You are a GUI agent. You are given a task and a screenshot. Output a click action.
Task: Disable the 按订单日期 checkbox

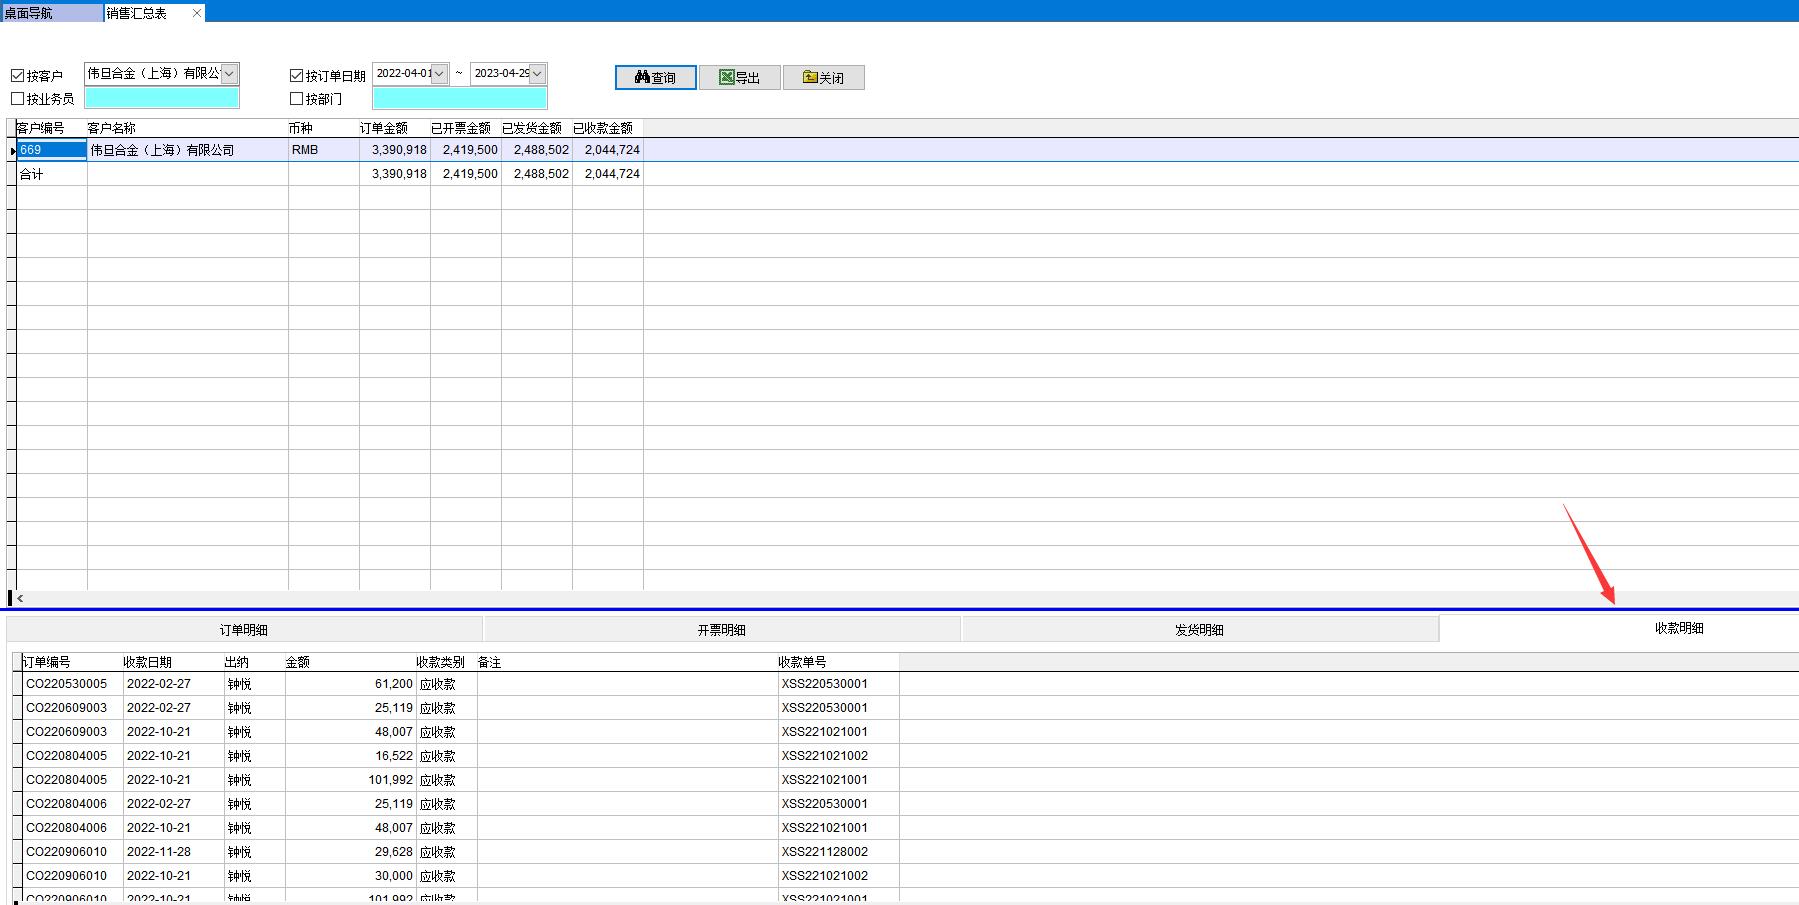pos(296,76)
